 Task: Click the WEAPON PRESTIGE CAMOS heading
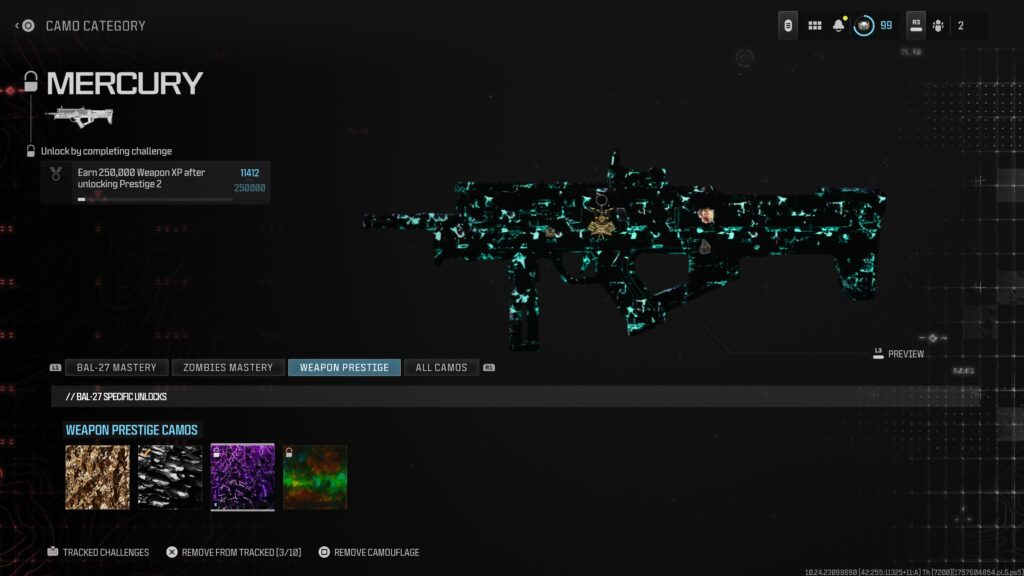pos(131,430)
